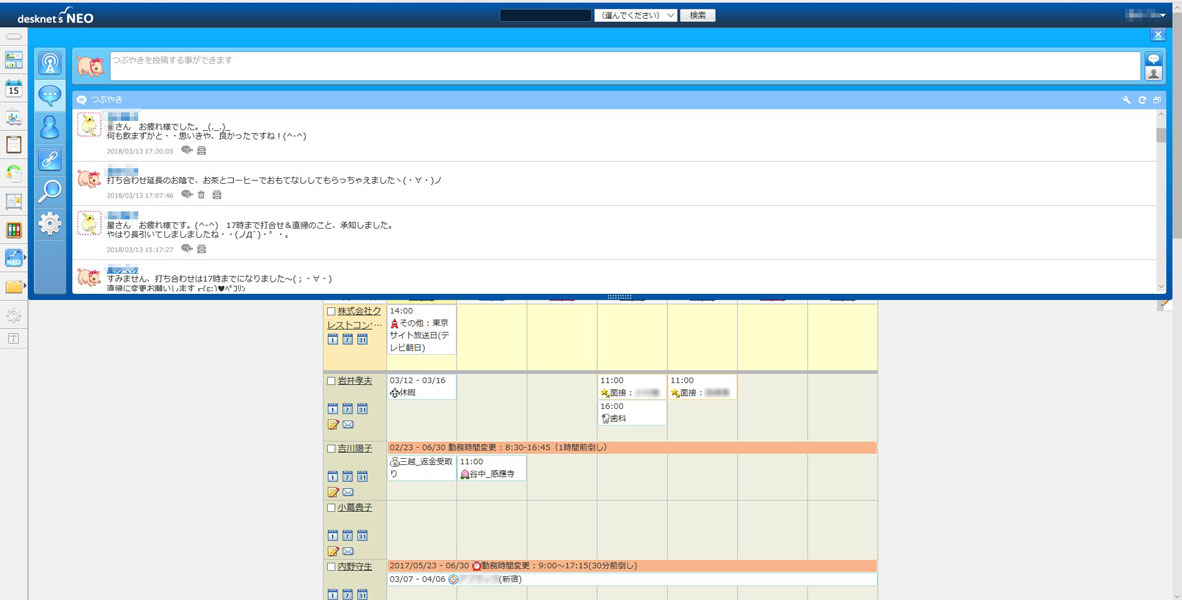Check the box next to 岩井孝夫

331,381
